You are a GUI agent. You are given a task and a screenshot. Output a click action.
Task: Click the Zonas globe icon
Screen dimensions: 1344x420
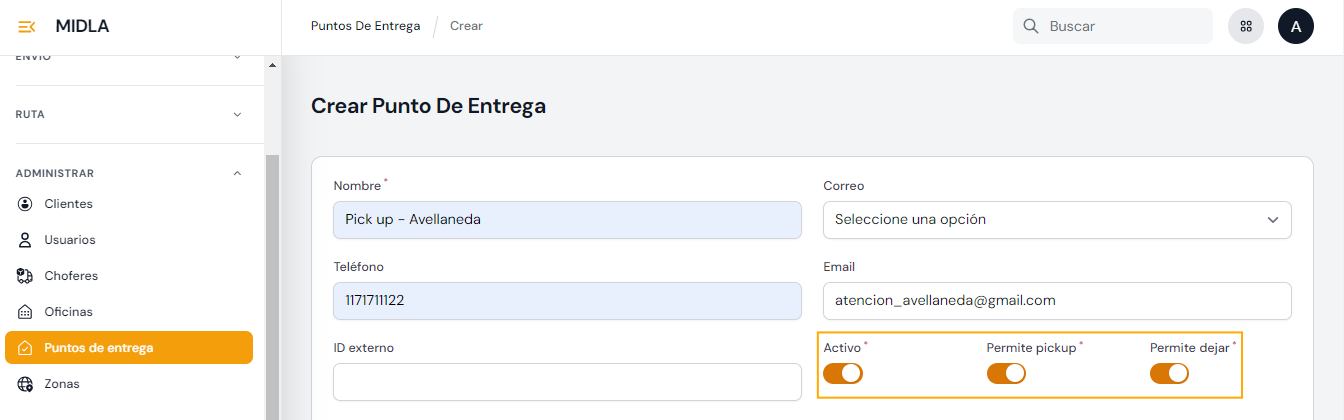click(26, 384)
